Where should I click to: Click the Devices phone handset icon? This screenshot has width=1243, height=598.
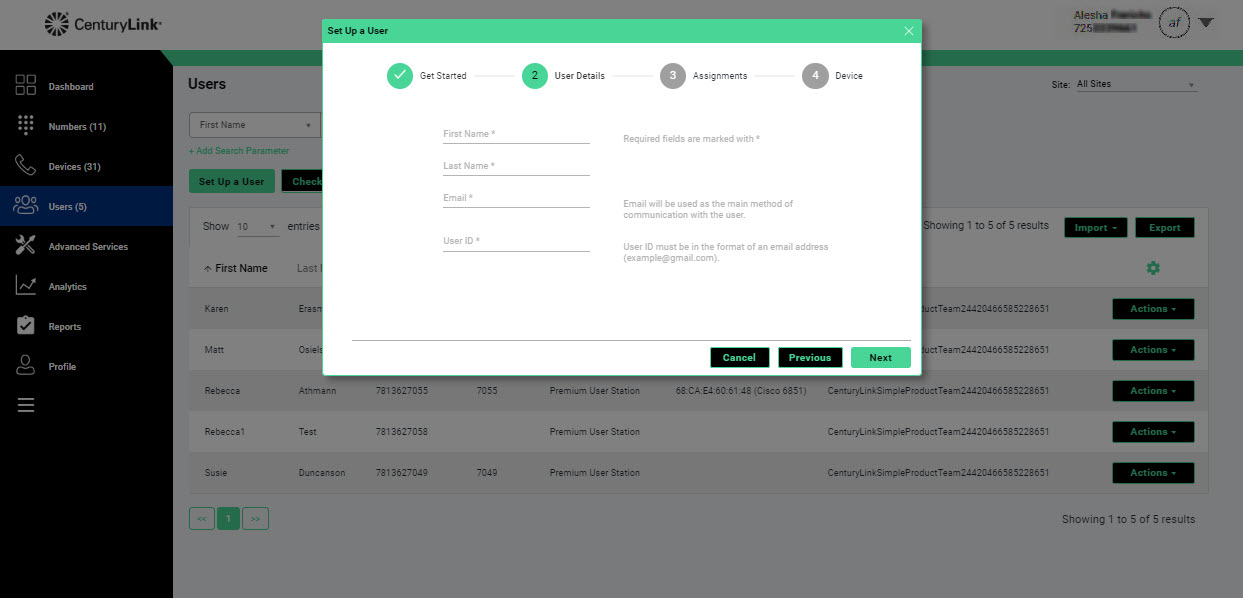click(x=26, y=166)
